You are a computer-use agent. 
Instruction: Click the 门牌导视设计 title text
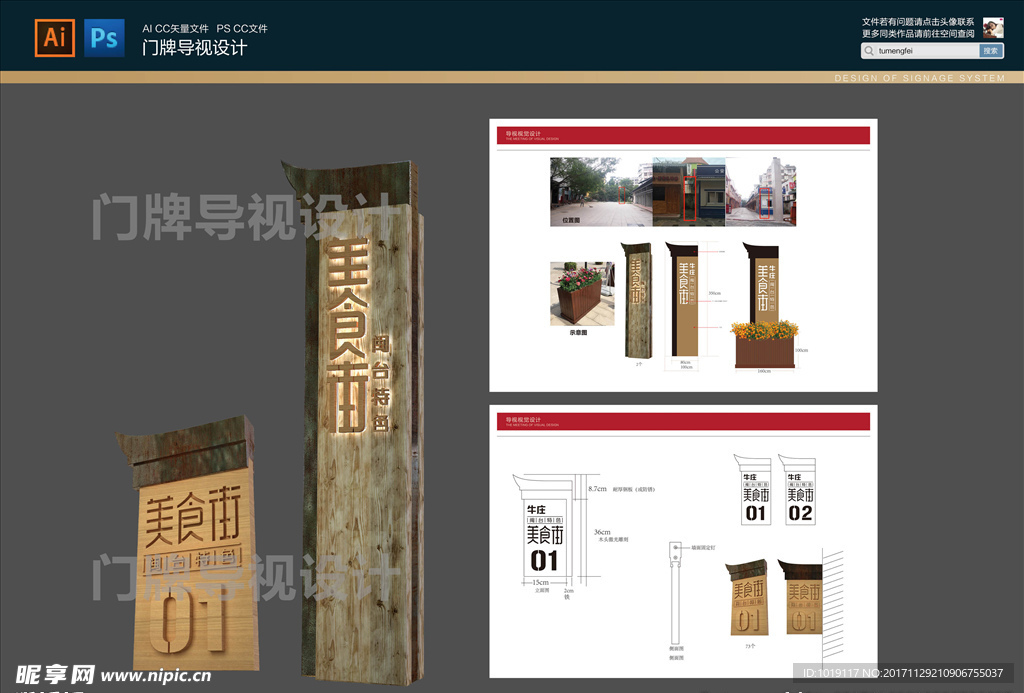click(x=194, y=47)
